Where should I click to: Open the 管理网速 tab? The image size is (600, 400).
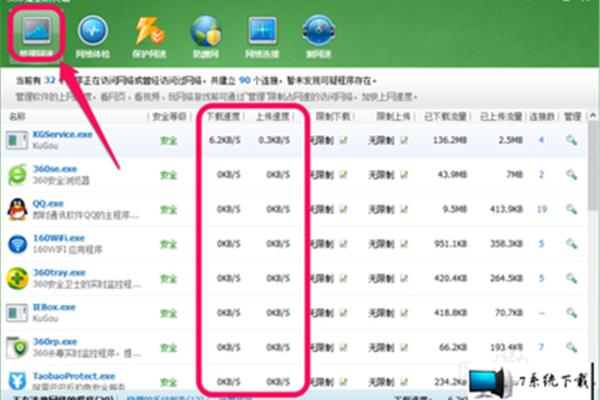coord(37,35)
